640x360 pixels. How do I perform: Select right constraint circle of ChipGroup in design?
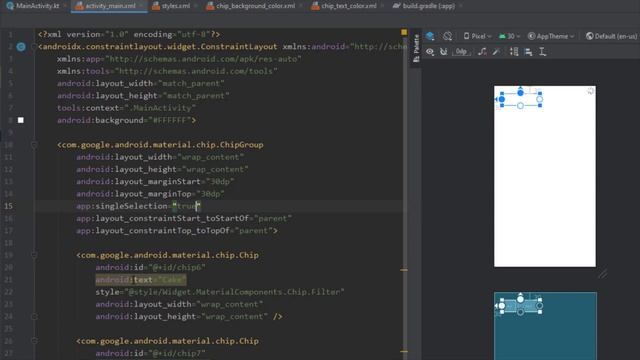[x=539, y=99]
